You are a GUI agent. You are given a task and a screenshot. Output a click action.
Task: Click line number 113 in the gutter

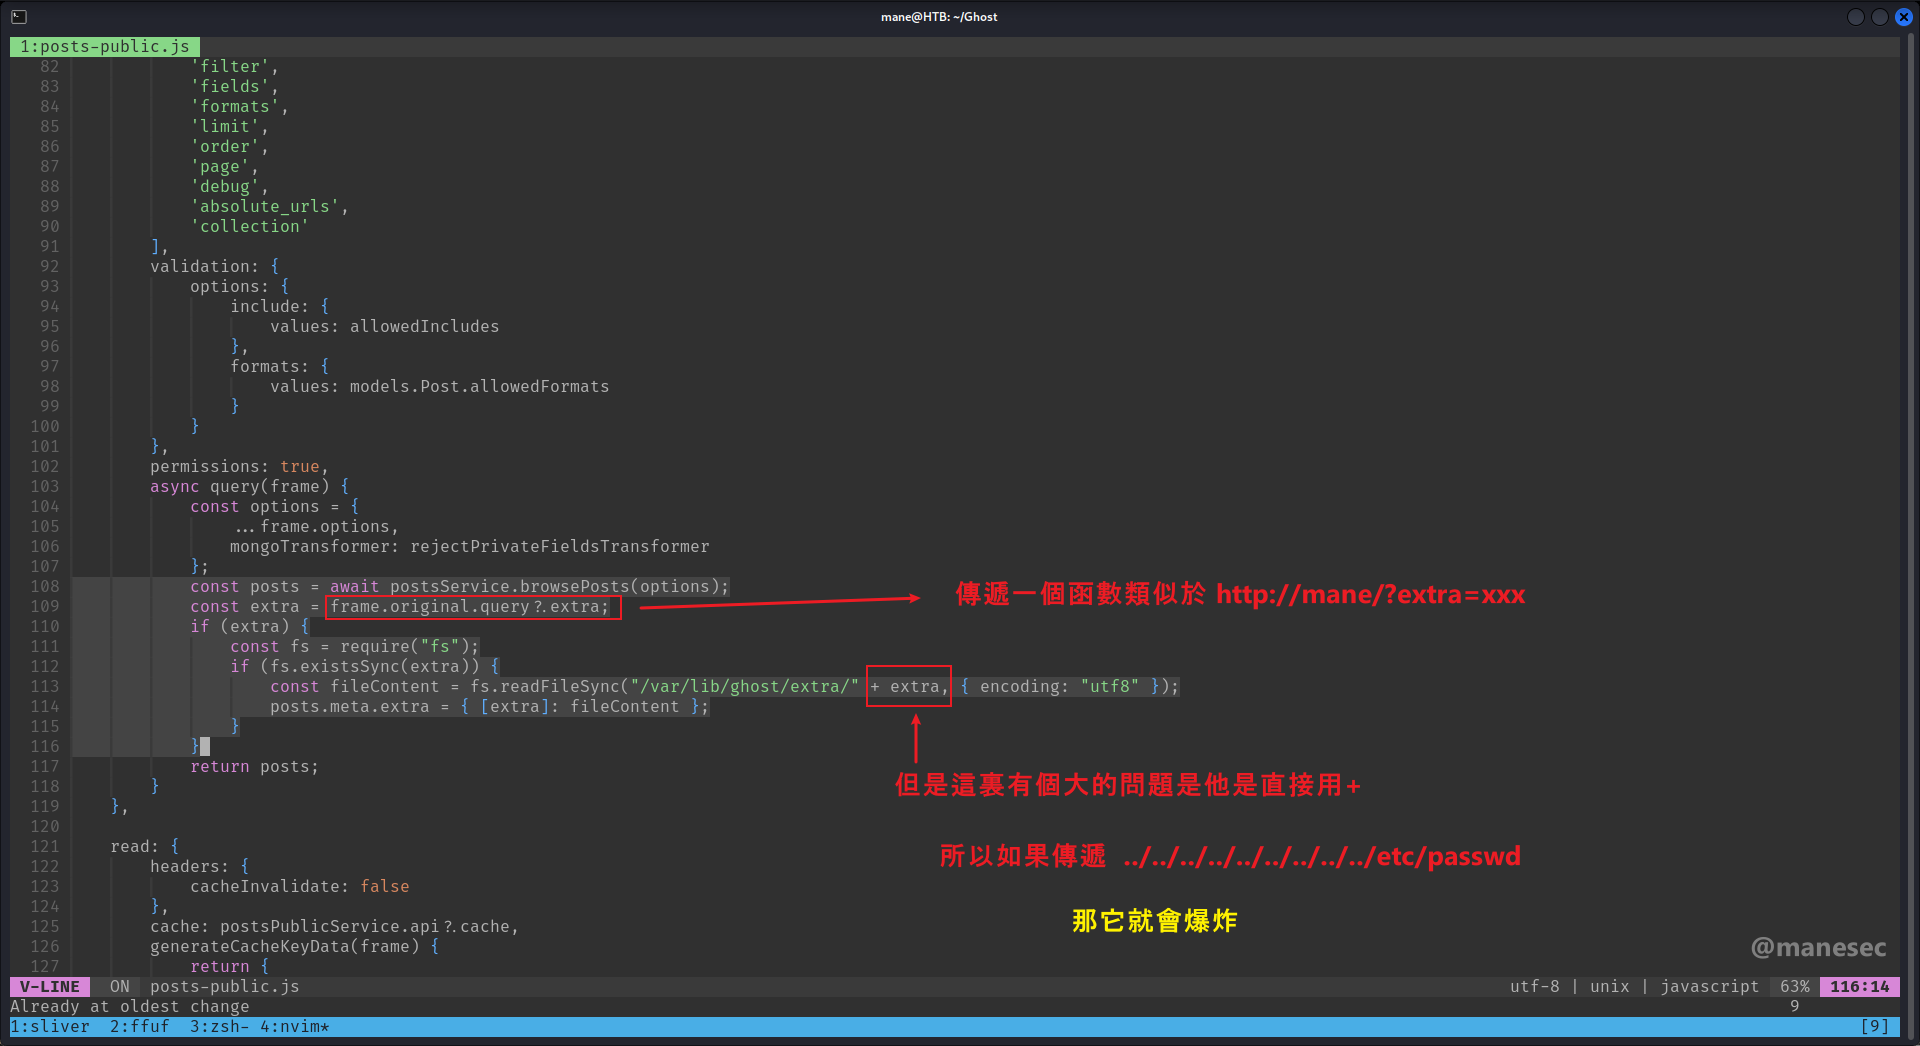[x=45, y=687]
